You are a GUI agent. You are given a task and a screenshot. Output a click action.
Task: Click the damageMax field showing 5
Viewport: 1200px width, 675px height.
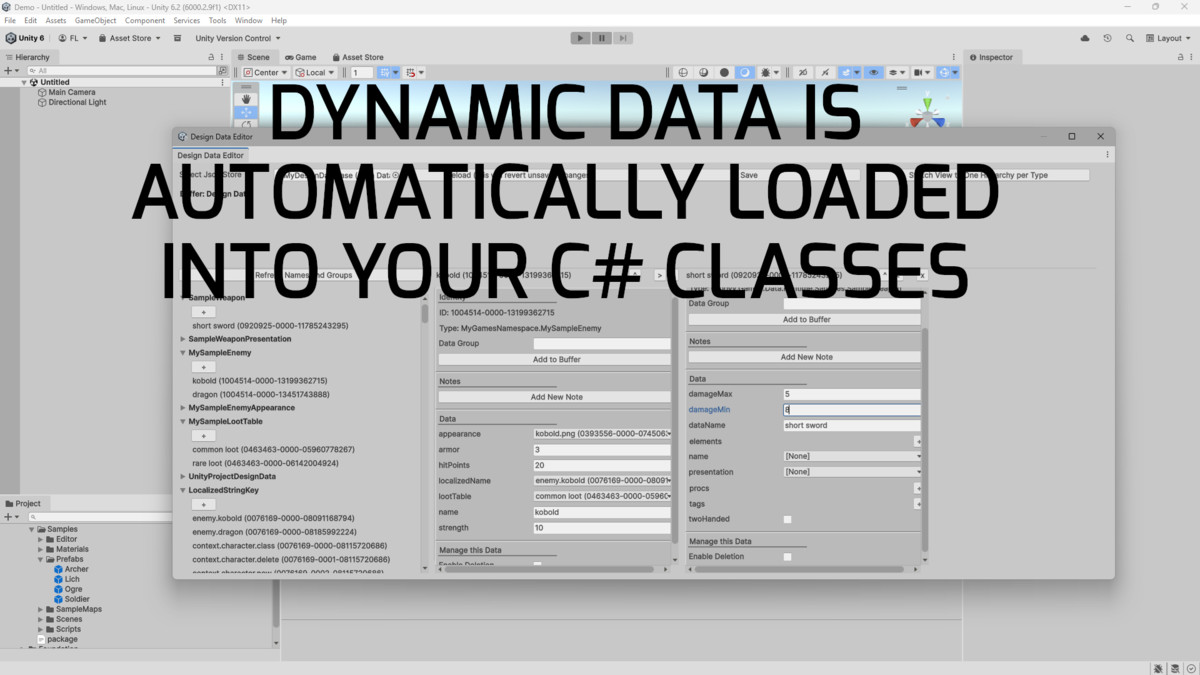pos(852,394)
